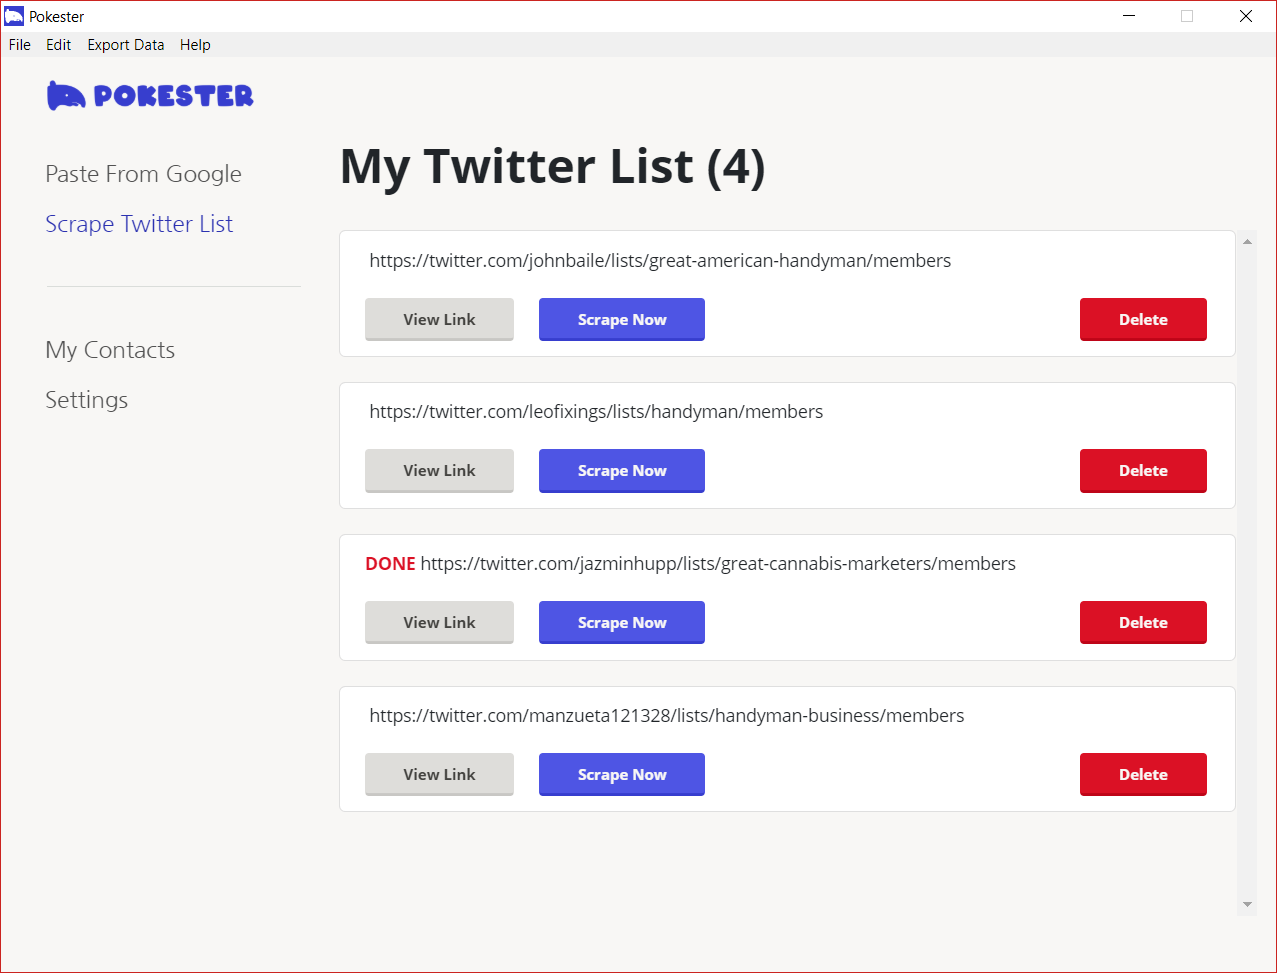Select Scrape Twitter List in sidebar
The width and height of the screenshot is (1277, 973).
(139, 224)
